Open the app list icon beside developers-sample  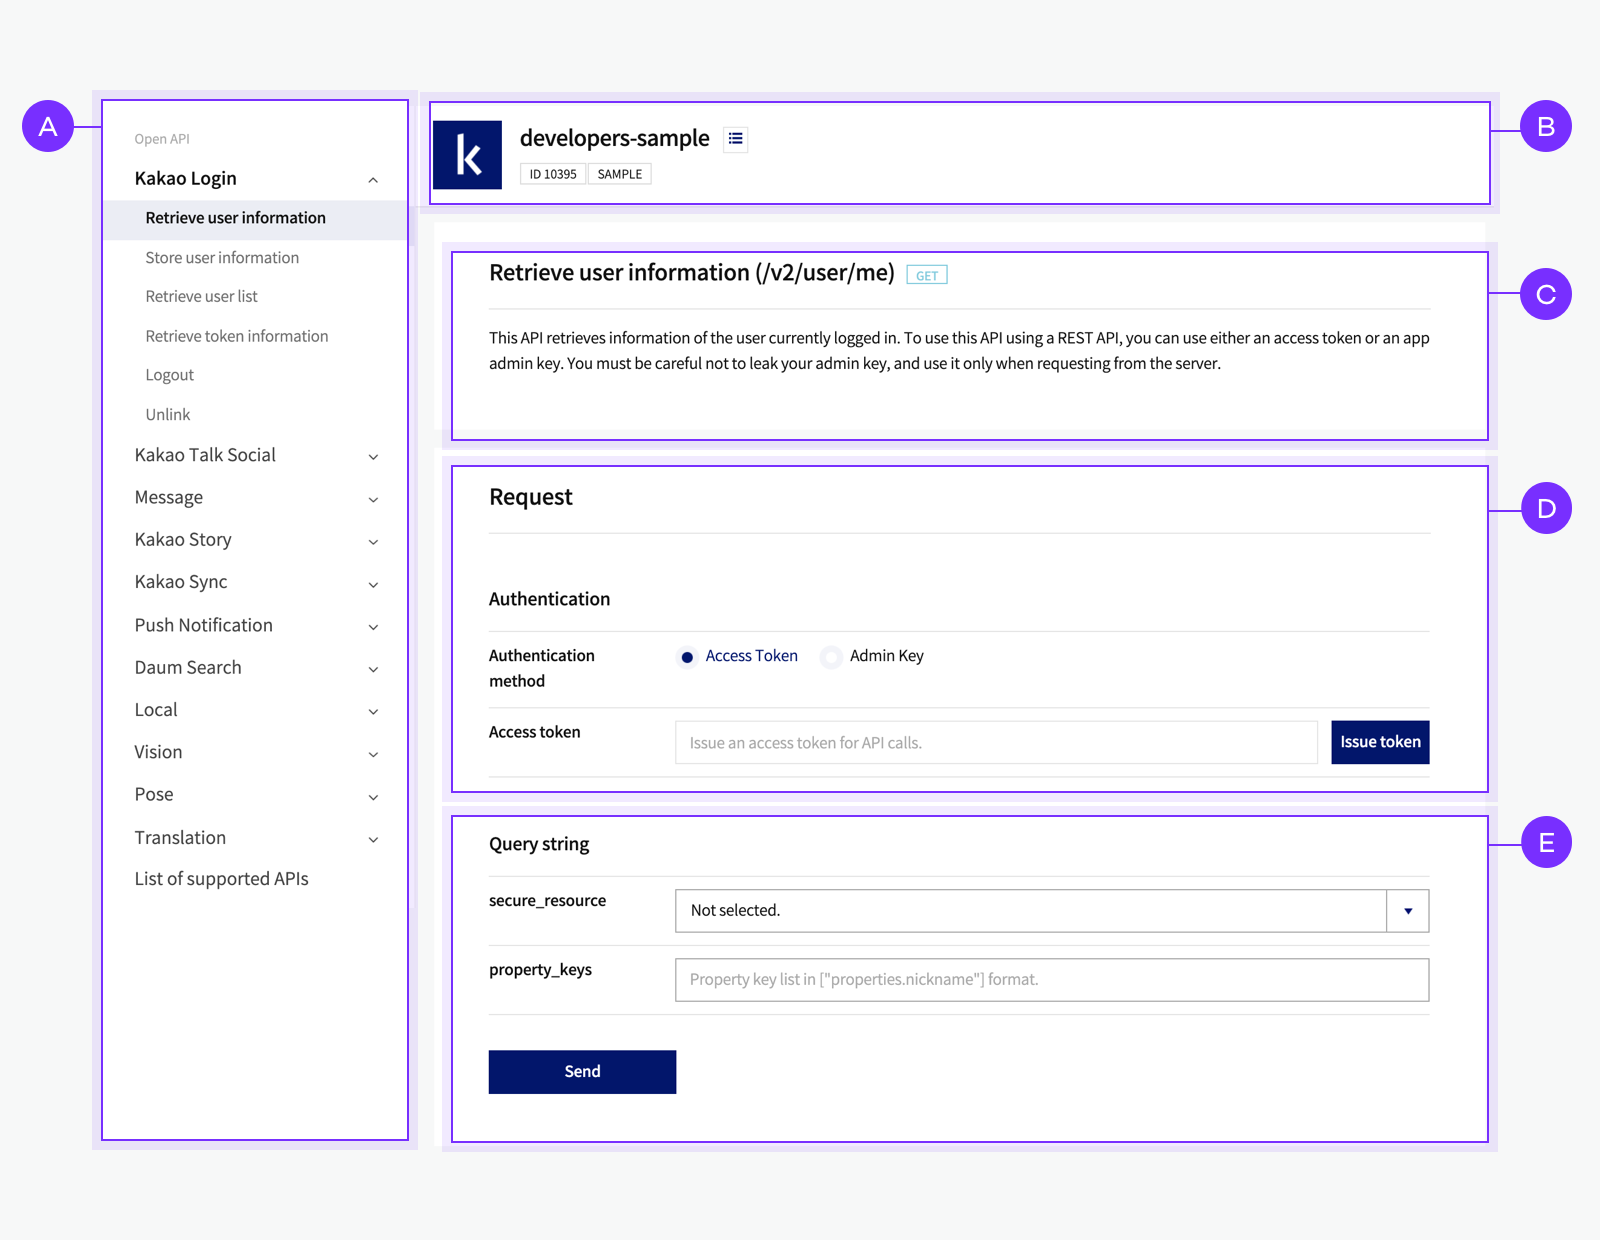736,139
